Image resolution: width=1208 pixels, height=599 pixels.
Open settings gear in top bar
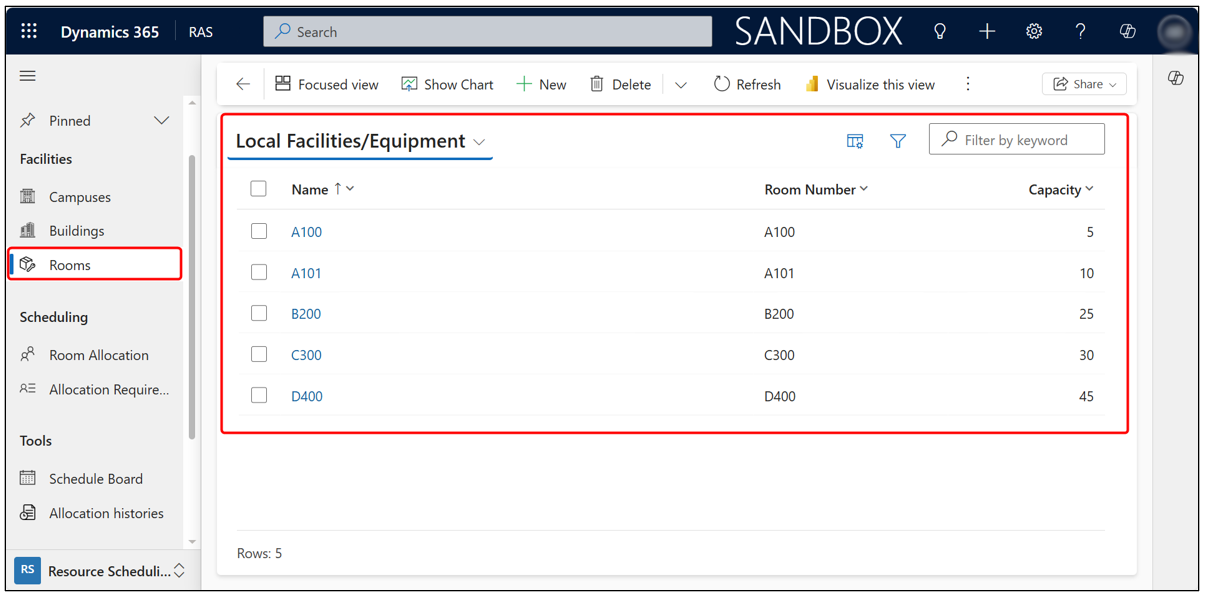[x=1034, y=32]
